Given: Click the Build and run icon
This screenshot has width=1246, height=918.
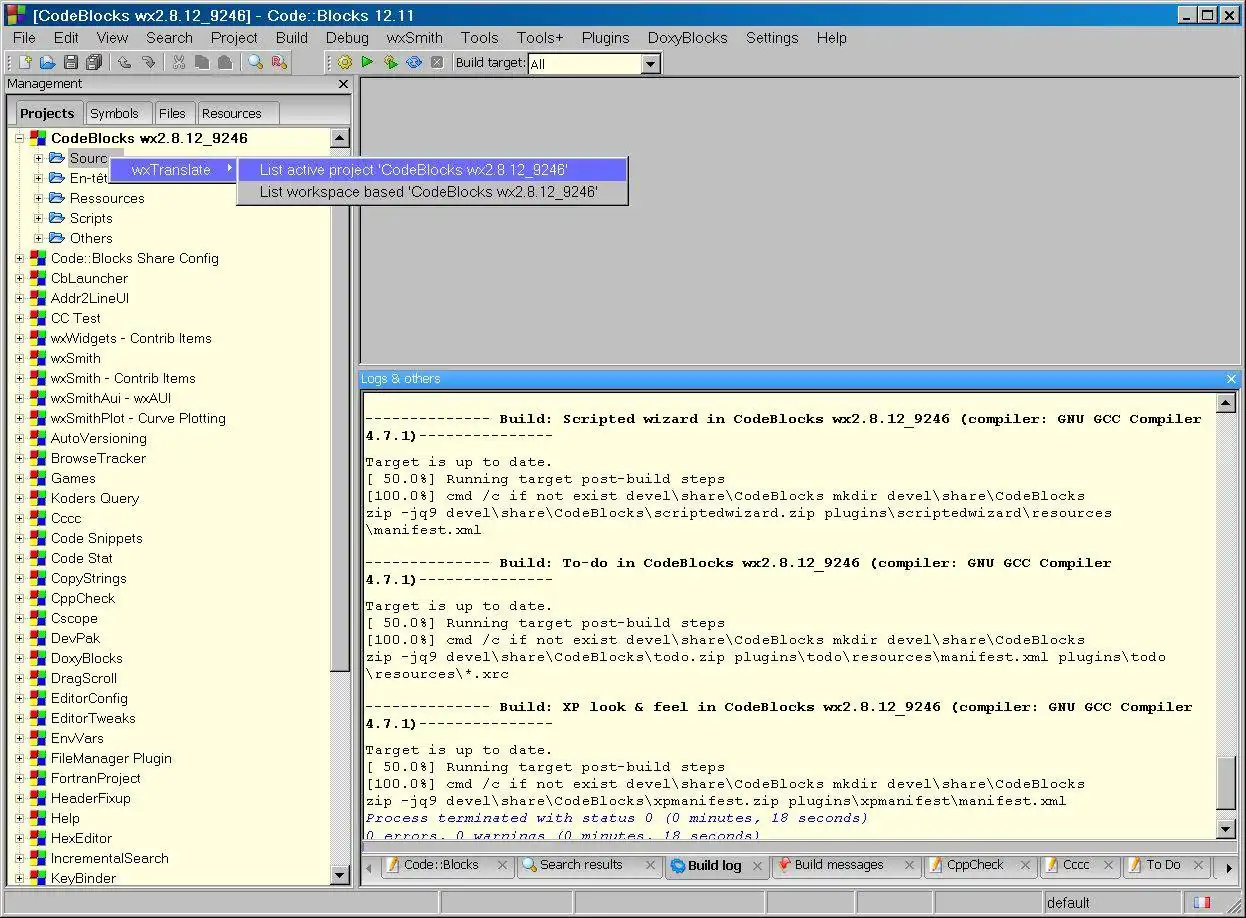Looking at the screenshot, I should click(x=390, y=63).
